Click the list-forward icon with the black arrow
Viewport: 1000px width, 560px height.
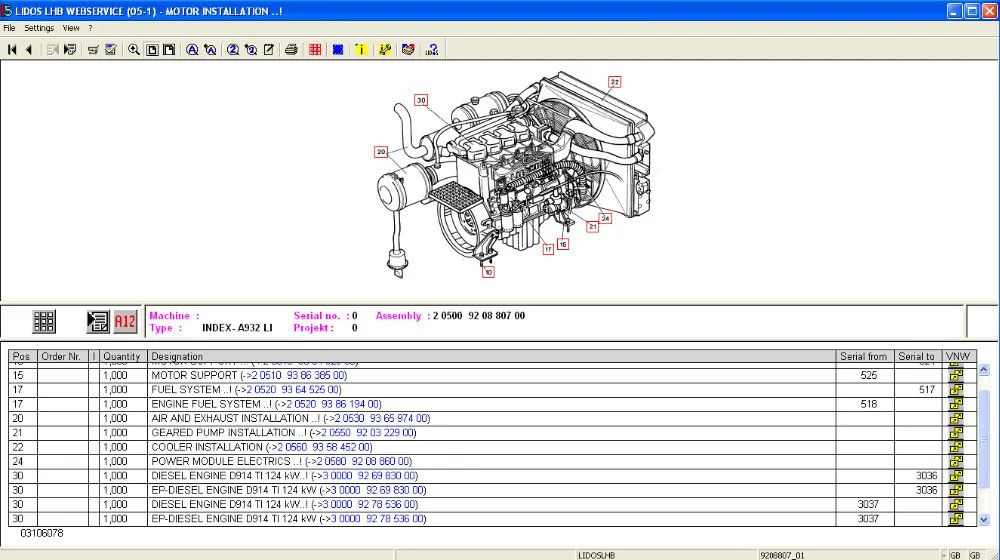(x=70, y=50)
